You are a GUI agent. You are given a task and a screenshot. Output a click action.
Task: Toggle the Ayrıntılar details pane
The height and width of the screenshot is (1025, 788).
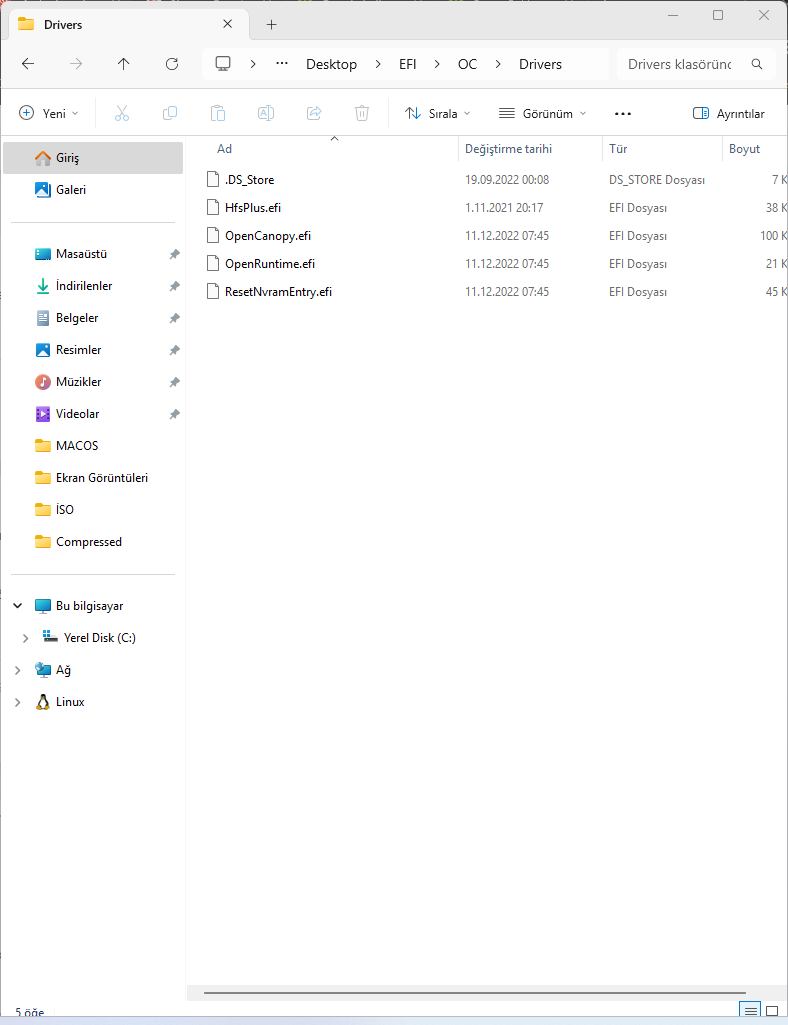tap(728, 114)
